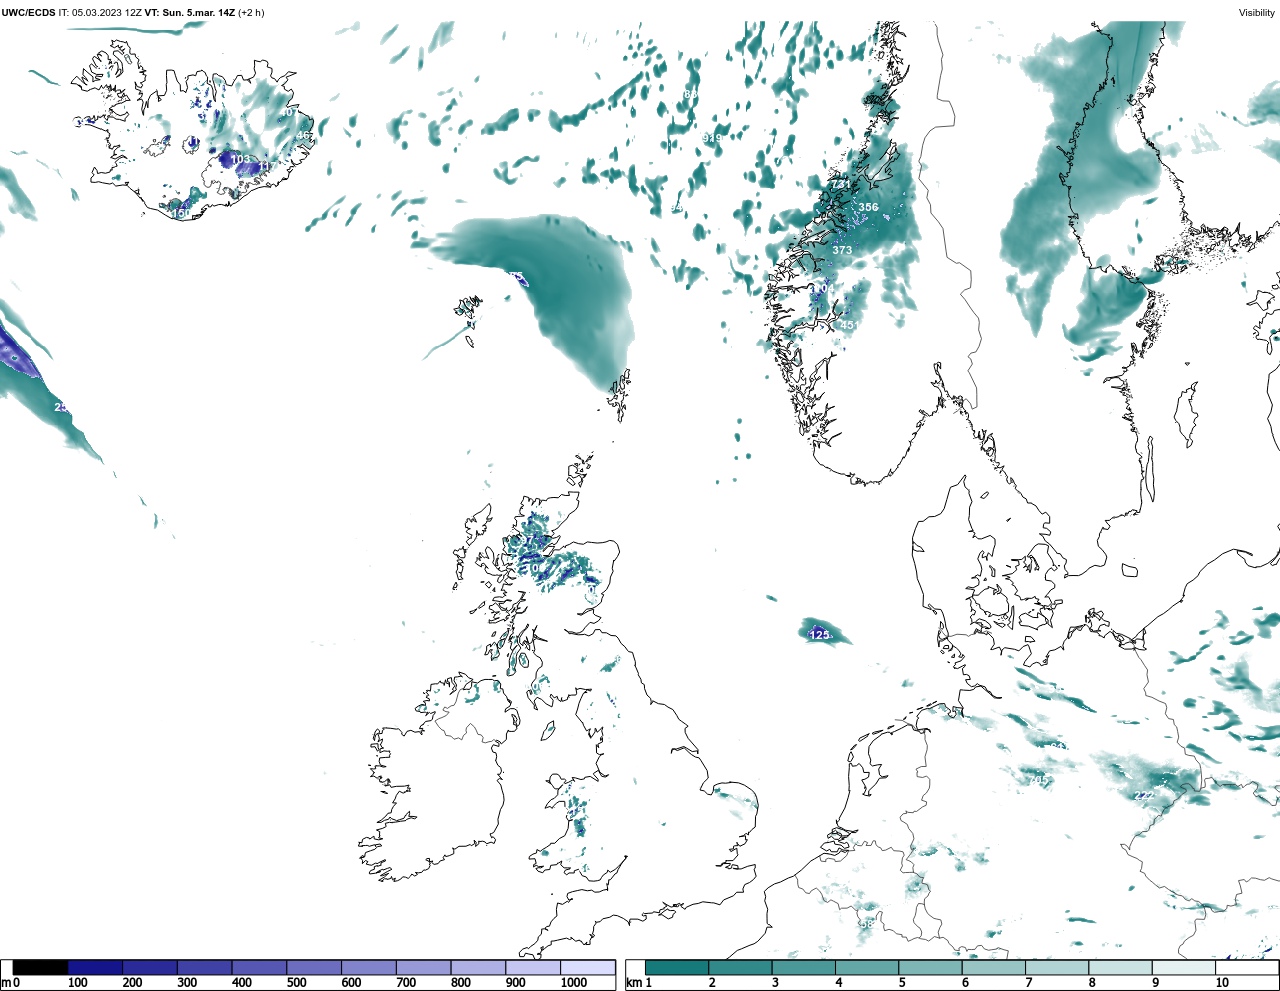Click the 7–8 km legend swatch

(x=1057, y=967)
